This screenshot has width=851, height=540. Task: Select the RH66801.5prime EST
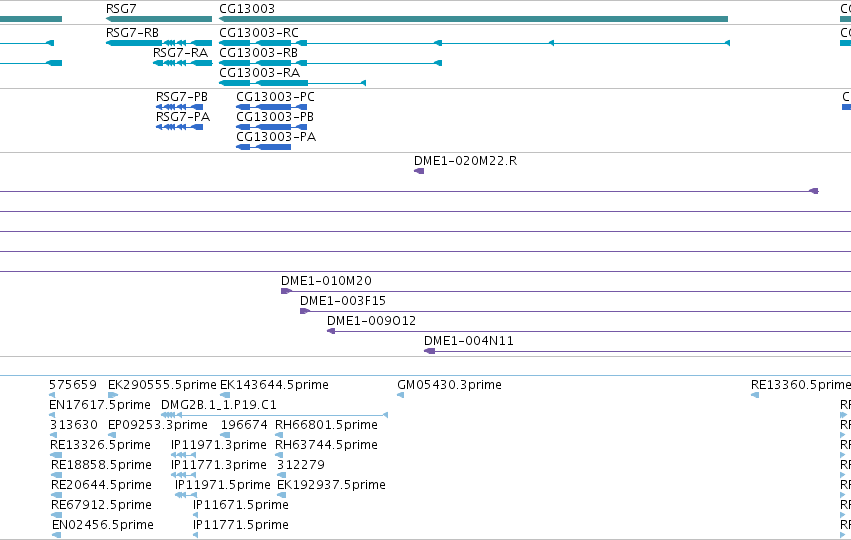point(326,425)
